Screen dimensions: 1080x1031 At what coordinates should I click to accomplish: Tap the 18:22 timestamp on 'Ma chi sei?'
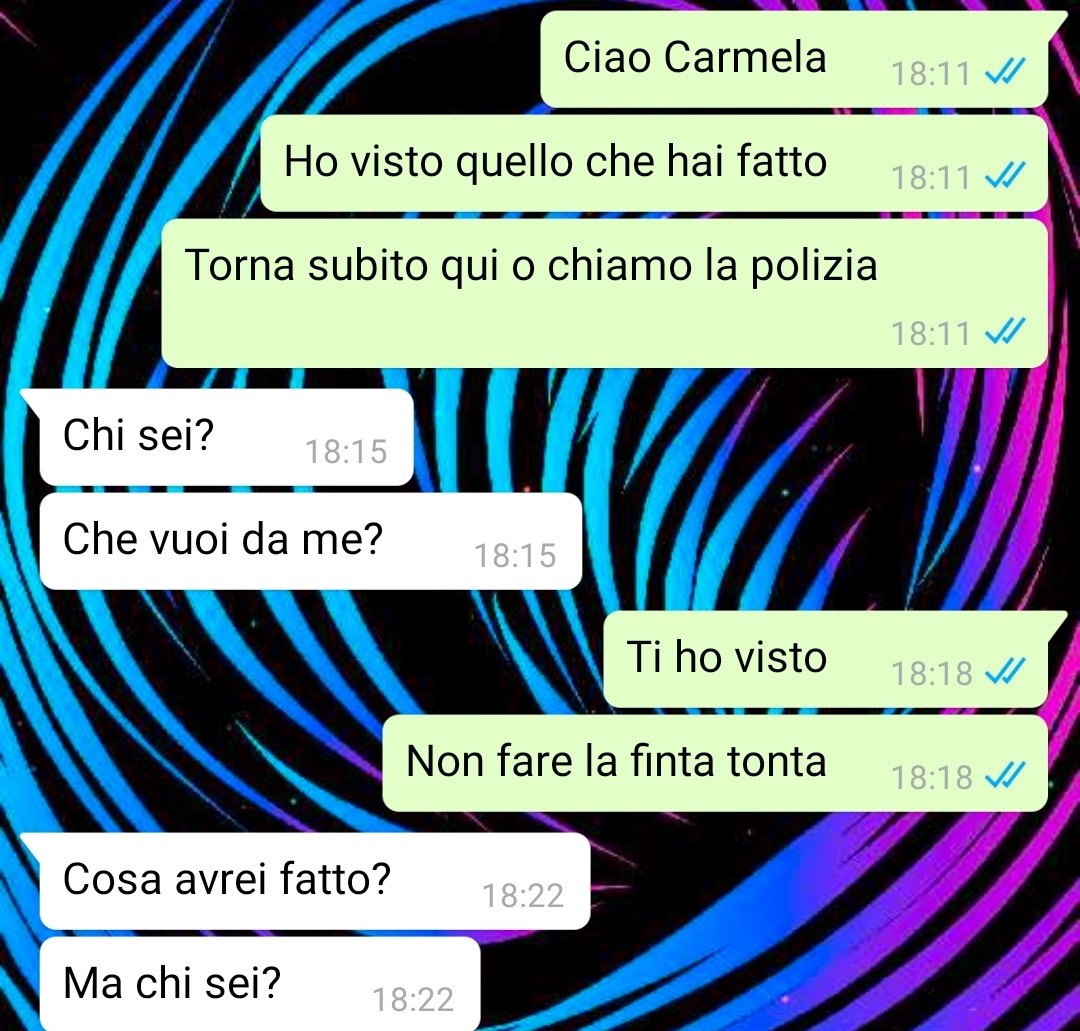[413, 1000]
